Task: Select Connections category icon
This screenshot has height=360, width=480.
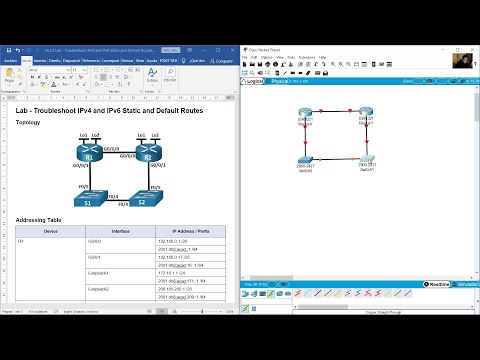Action: point(271,294)
